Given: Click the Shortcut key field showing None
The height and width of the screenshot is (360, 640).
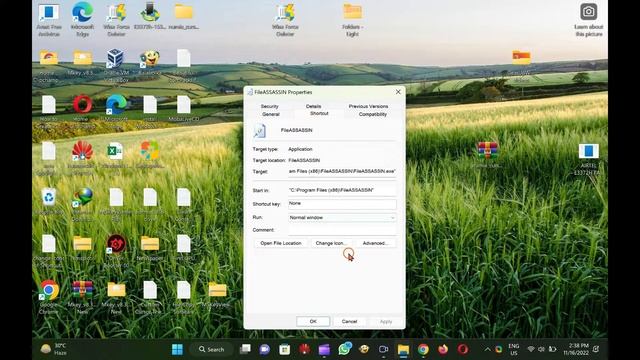Looking at the screenshot, I should click(x=342, y=204).
